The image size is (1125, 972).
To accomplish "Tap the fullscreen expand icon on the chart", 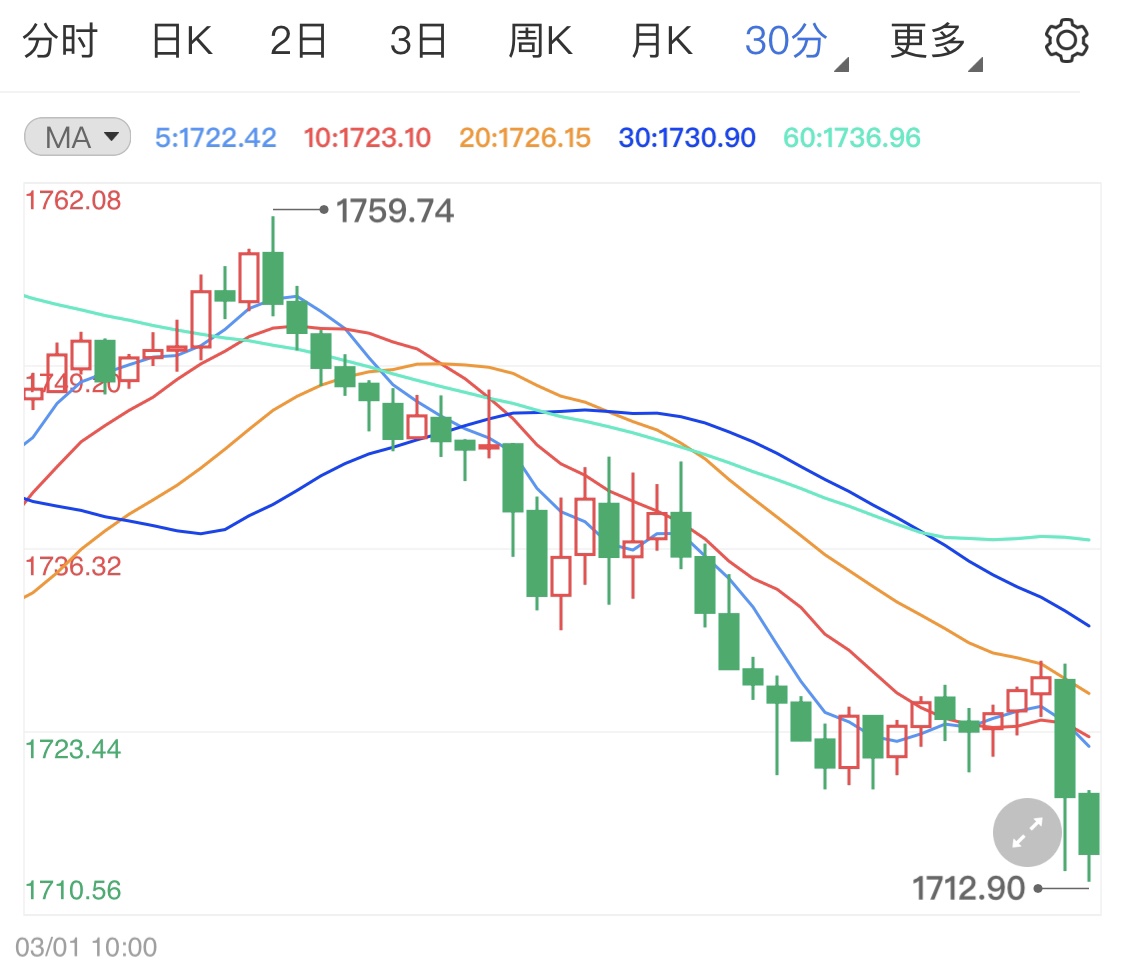I will (x=1026, y=832).
